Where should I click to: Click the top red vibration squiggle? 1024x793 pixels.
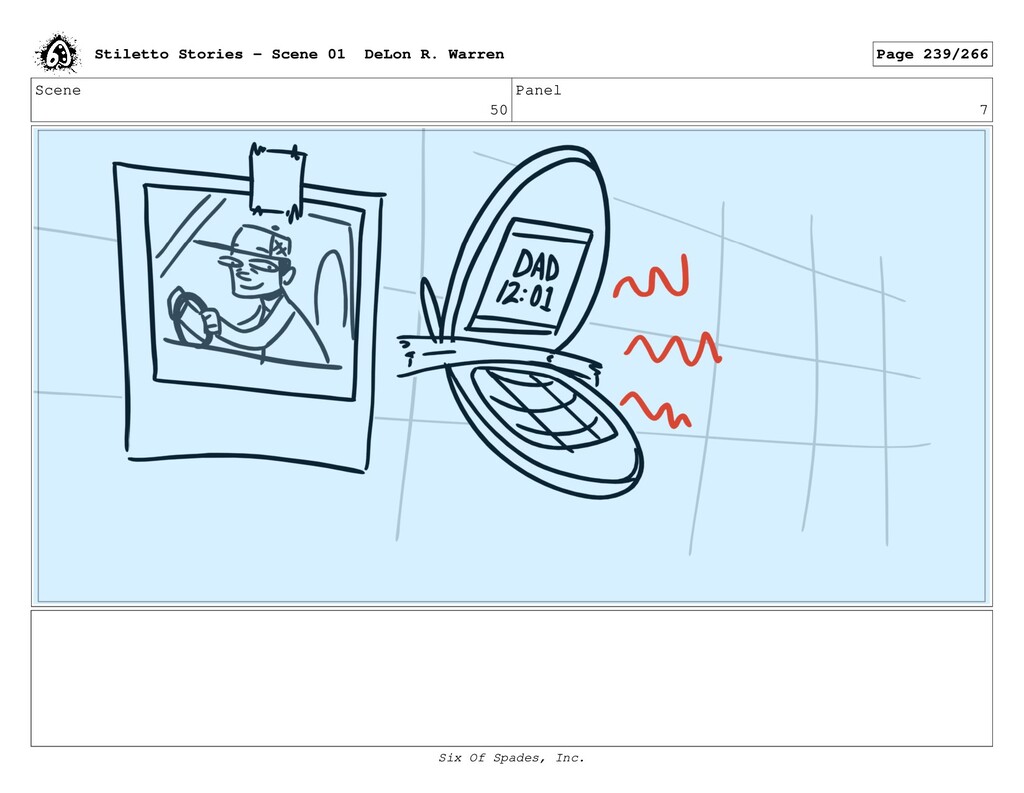pos(651,278)
